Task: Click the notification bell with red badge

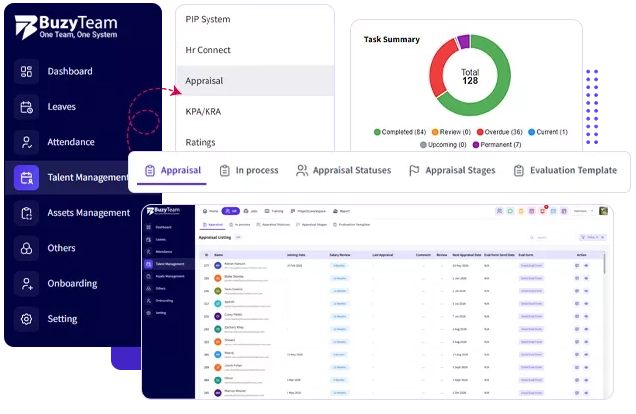Action: click(x=542, y=211)
